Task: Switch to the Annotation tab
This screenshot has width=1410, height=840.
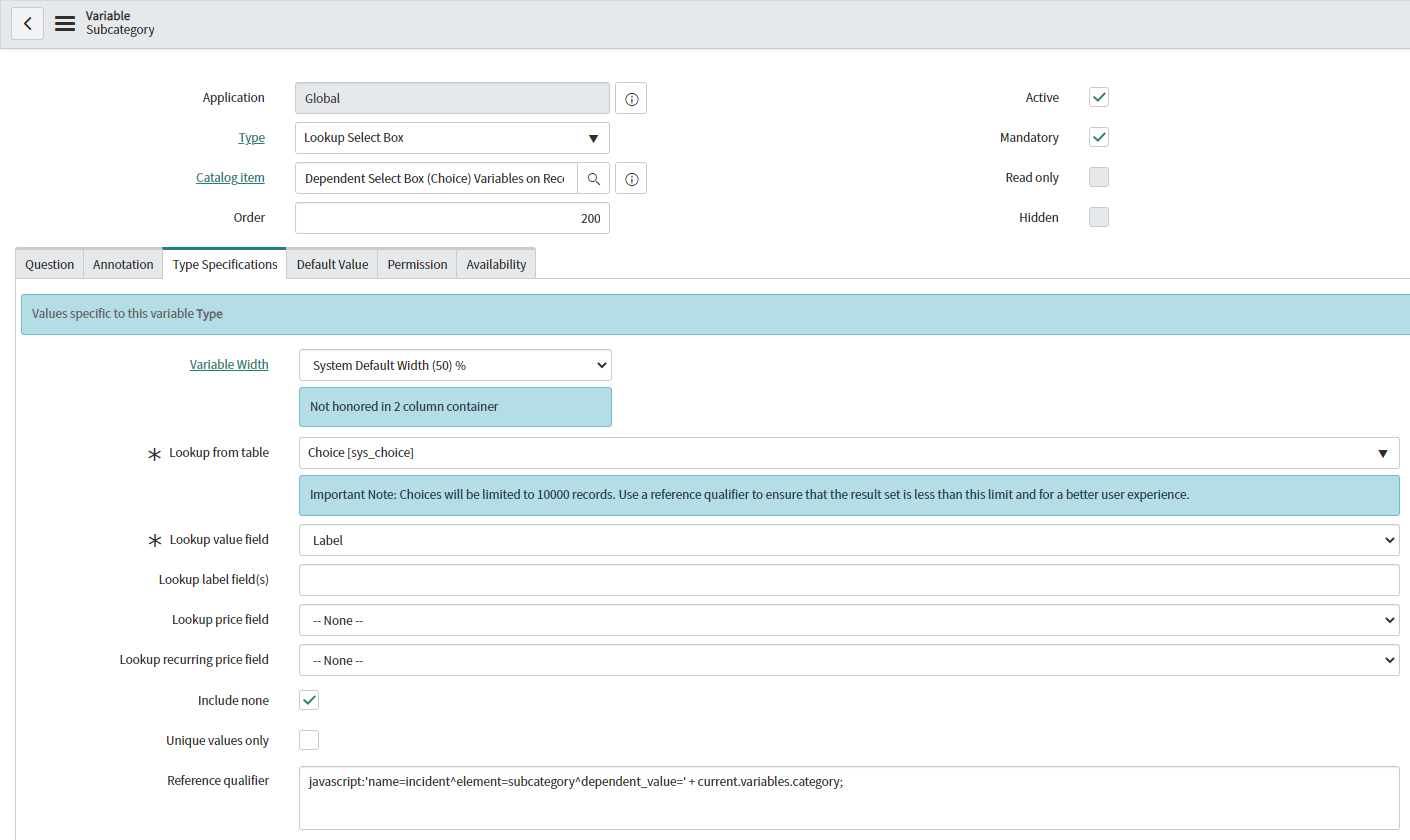Action: [123, 264]
